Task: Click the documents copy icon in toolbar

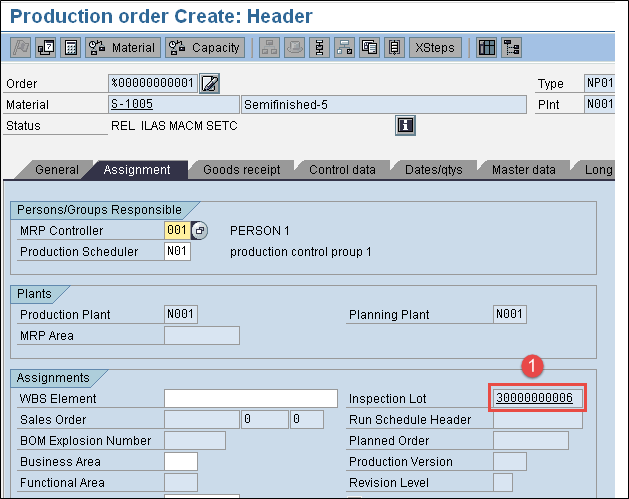Action: pos(370,47)
